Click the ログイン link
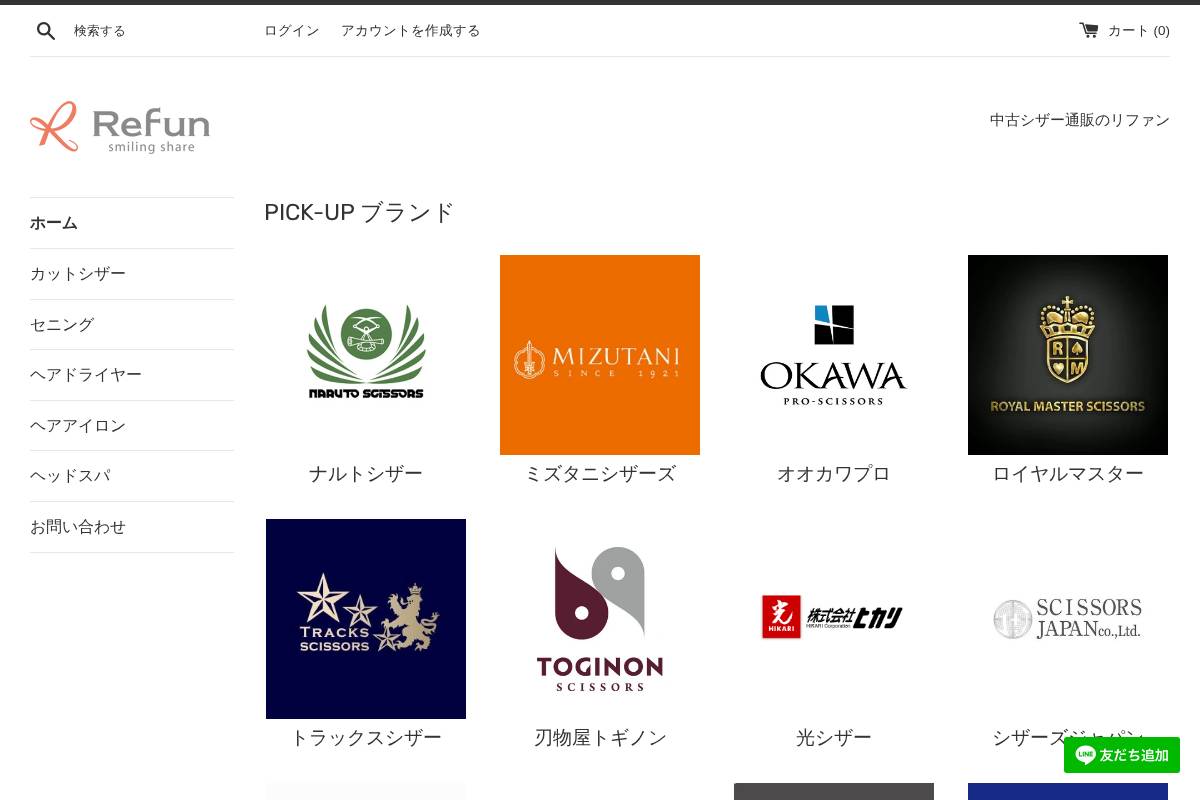The width and height of the screenshot is (1200, 800). coord(291,31)
